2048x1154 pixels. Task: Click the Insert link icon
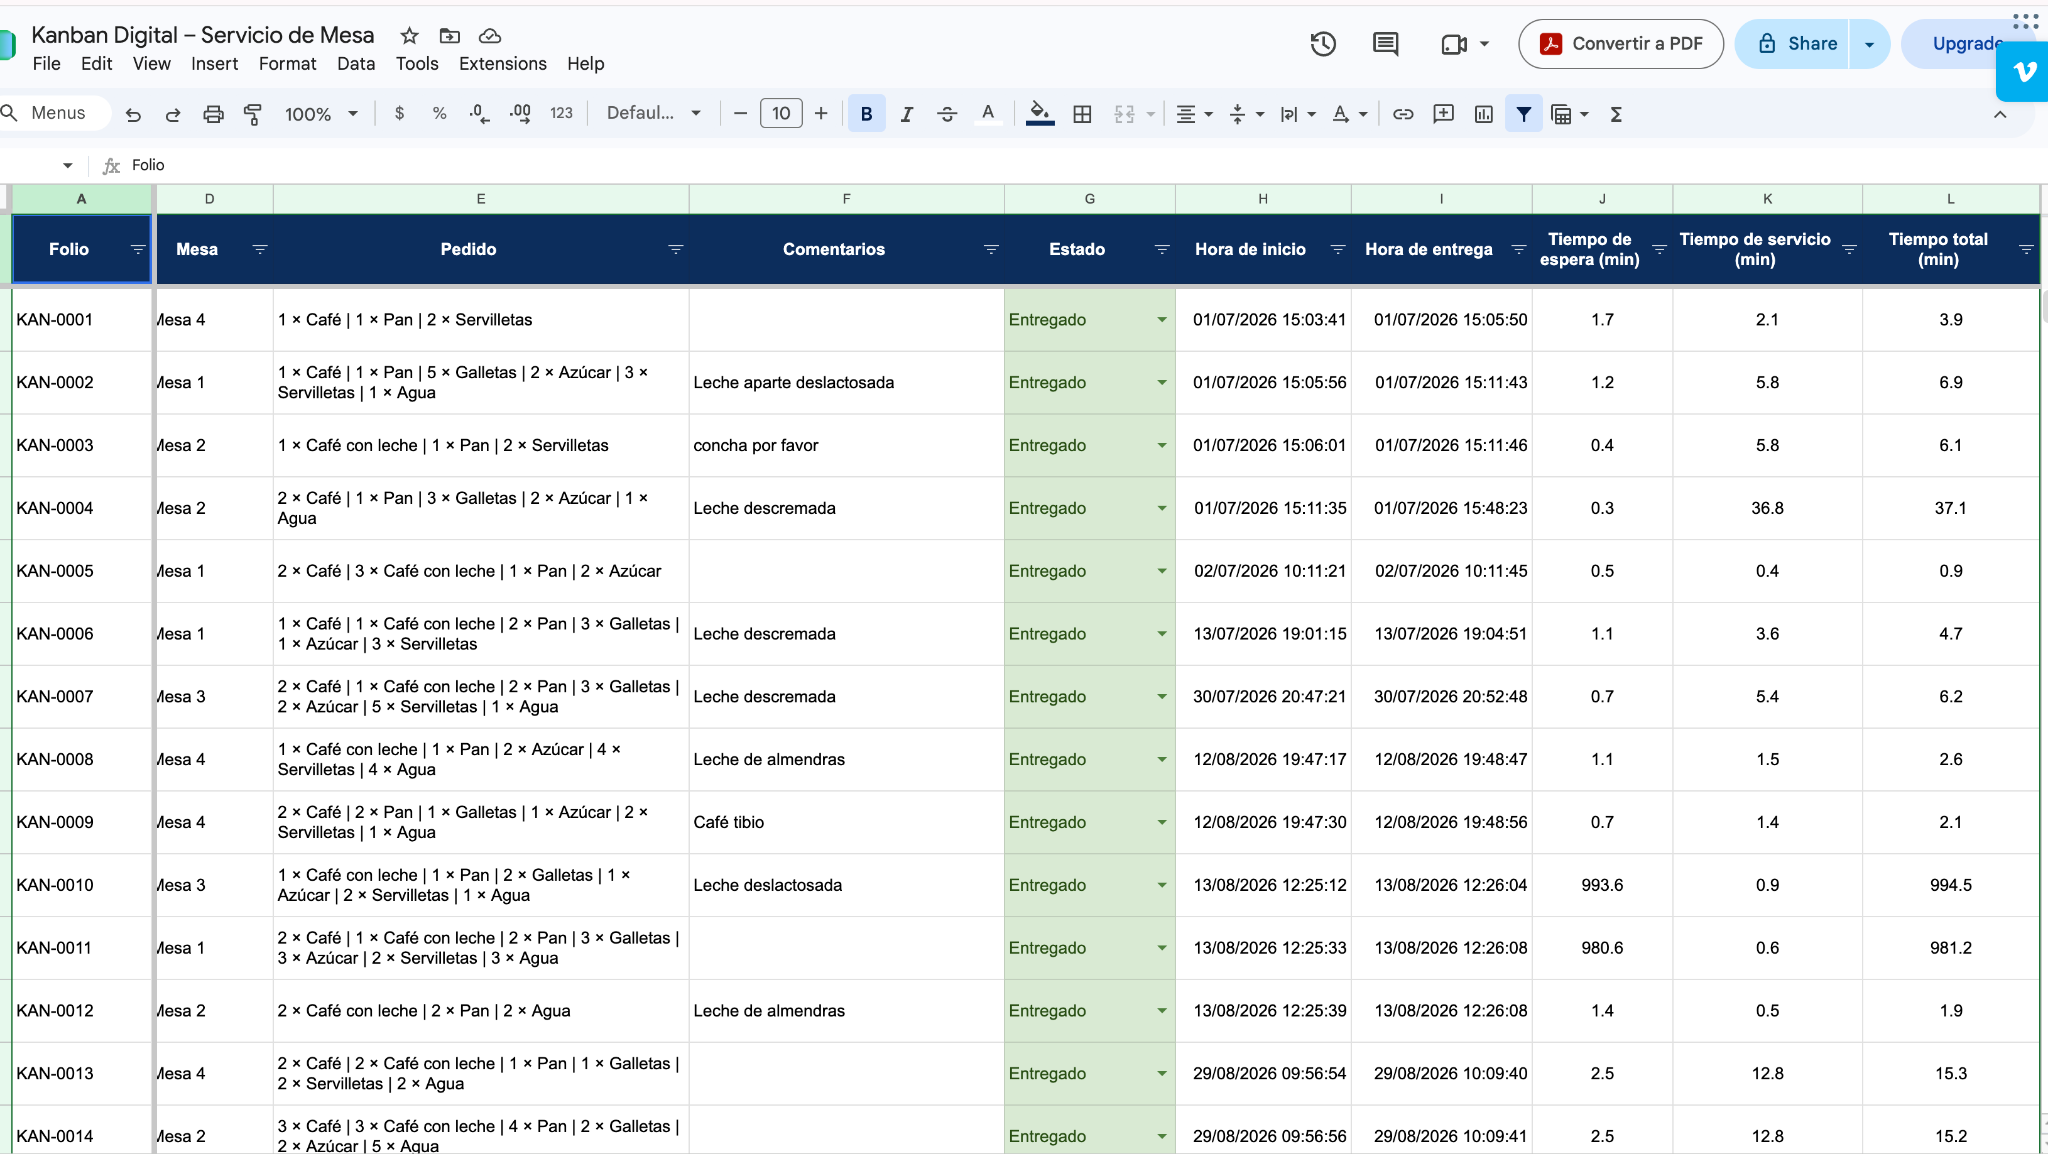pos(1403,114)
